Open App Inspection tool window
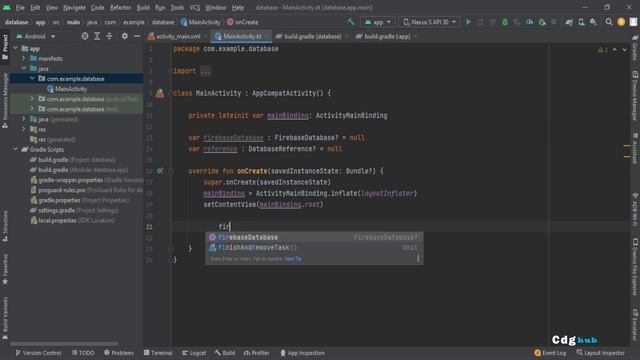The width and height of the screenshot is (640, 360). (302, 353)
